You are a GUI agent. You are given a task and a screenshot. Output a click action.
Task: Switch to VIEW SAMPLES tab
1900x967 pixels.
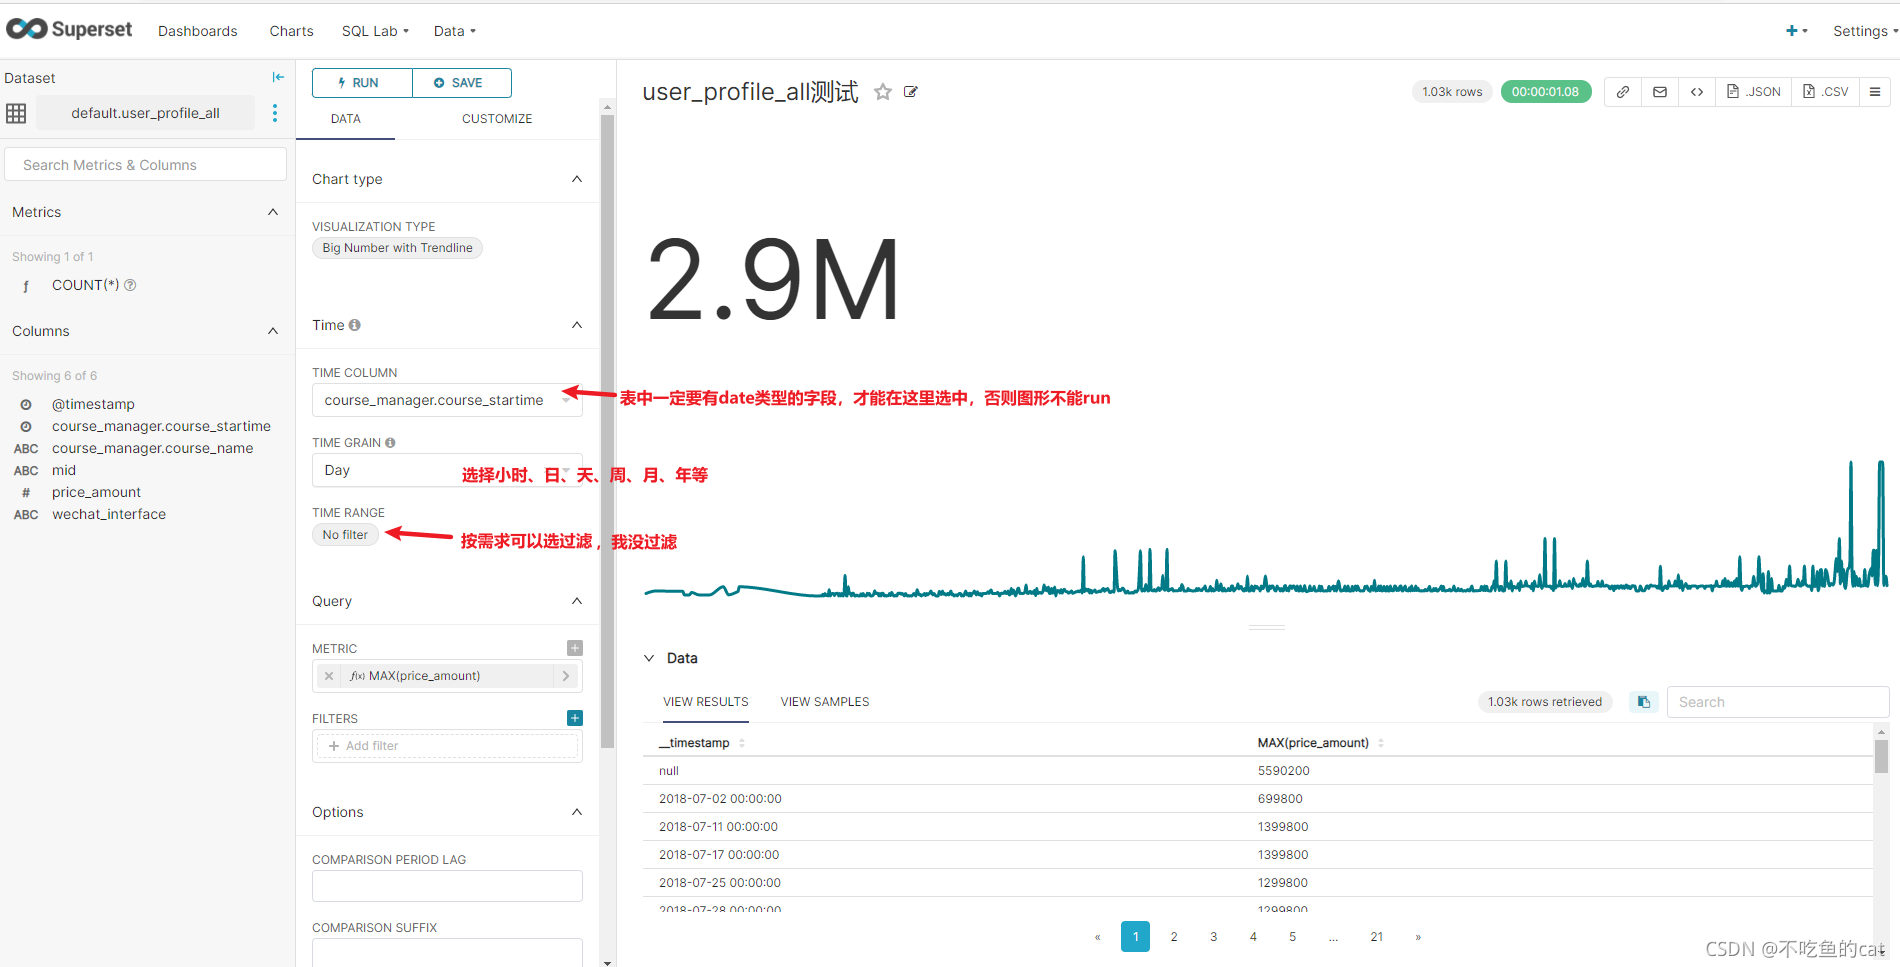pyautogui.click(x=825, y=702)
